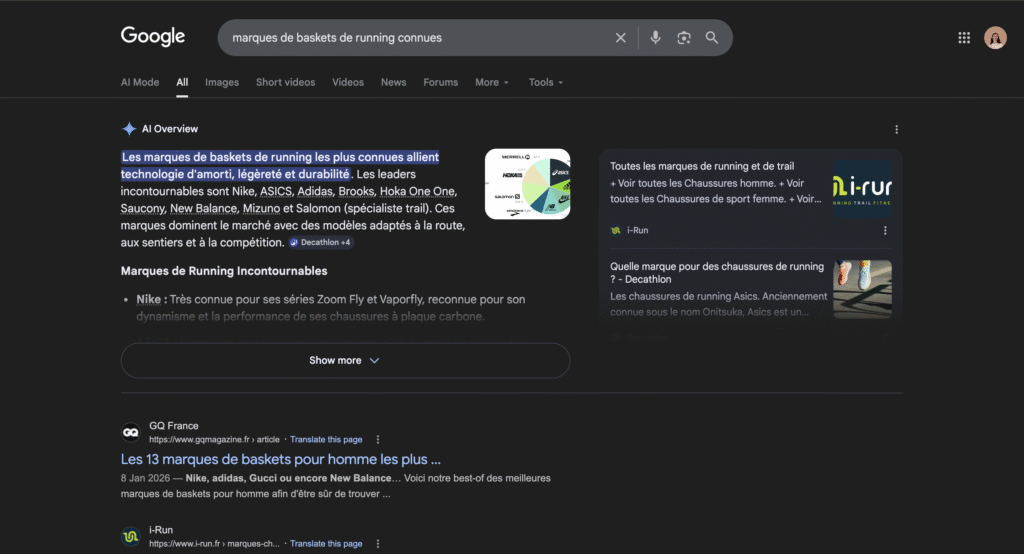Switch to the AI Mode tab
Viewport: 1024px width, 554px height.
[140, 82]
